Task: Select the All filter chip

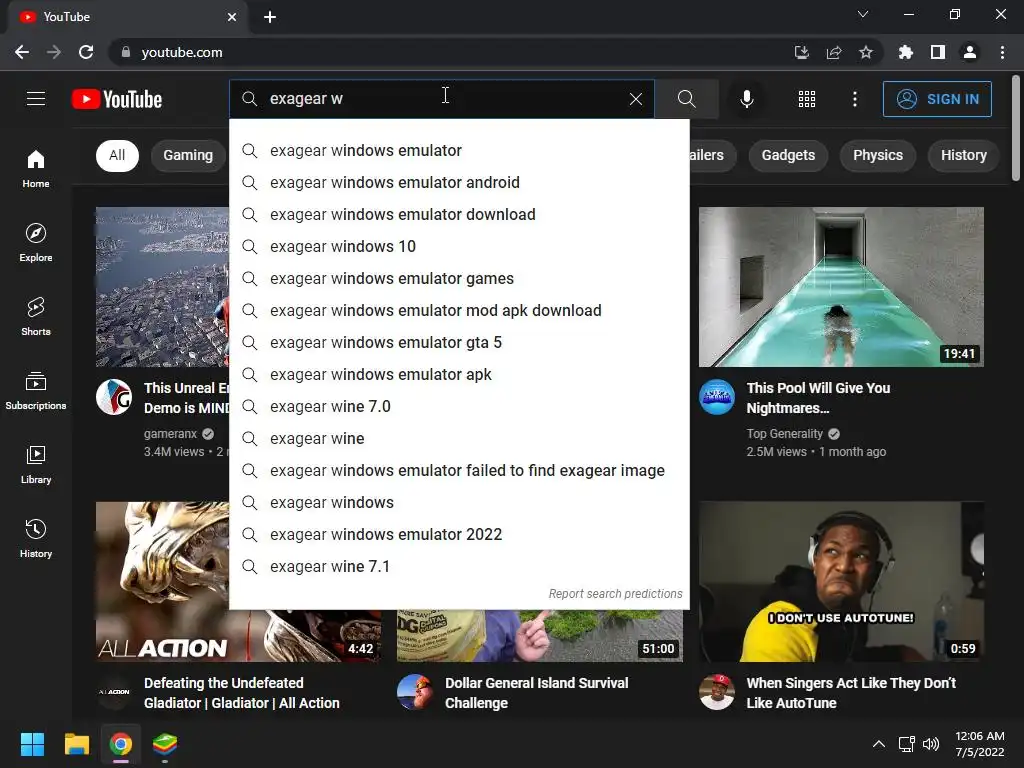Action: point(117,155)
